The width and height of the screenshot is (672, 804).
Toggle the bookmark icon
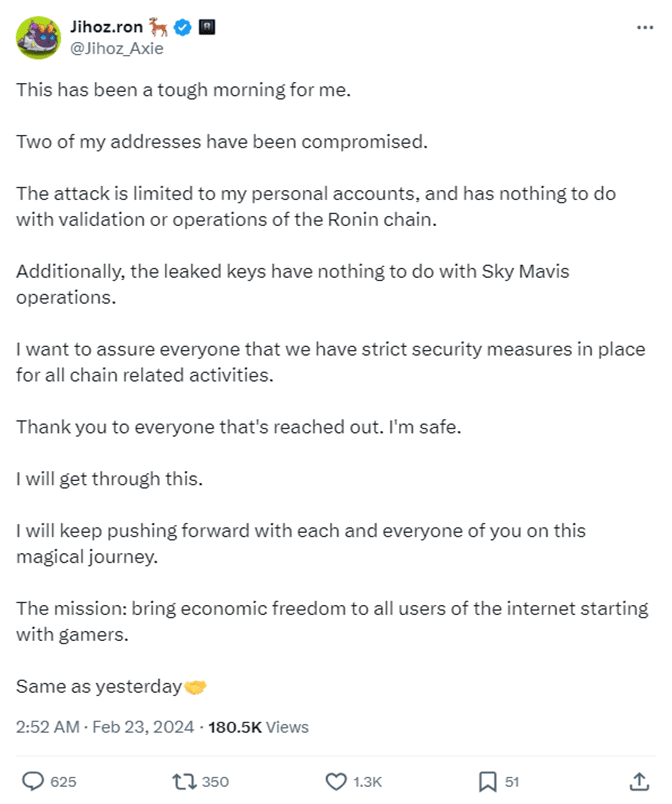click(487, 781)
